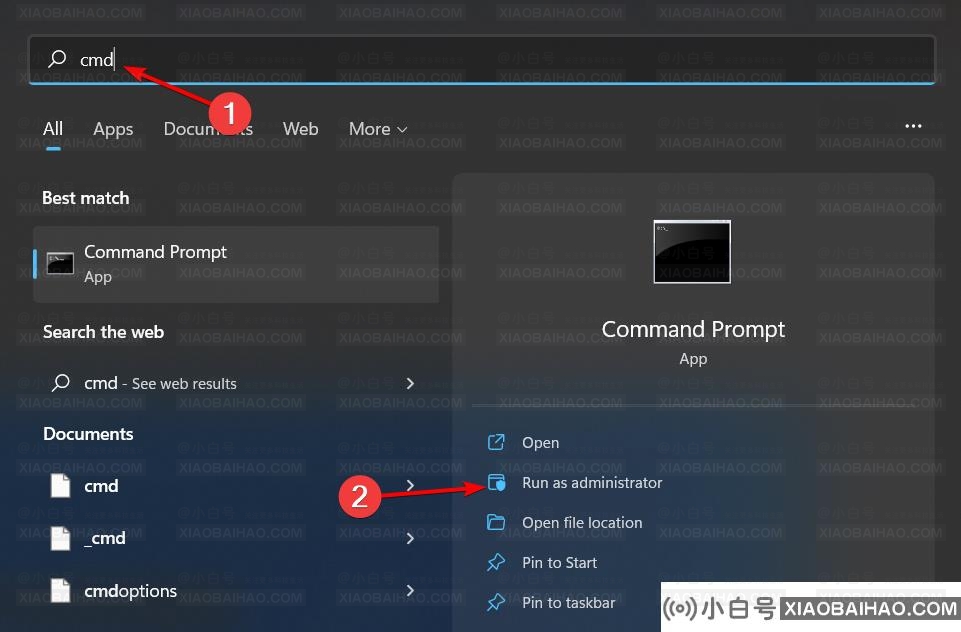Expand chevron for _cmd document
This screenshot has height=632, width=961.
coord(410,538)
